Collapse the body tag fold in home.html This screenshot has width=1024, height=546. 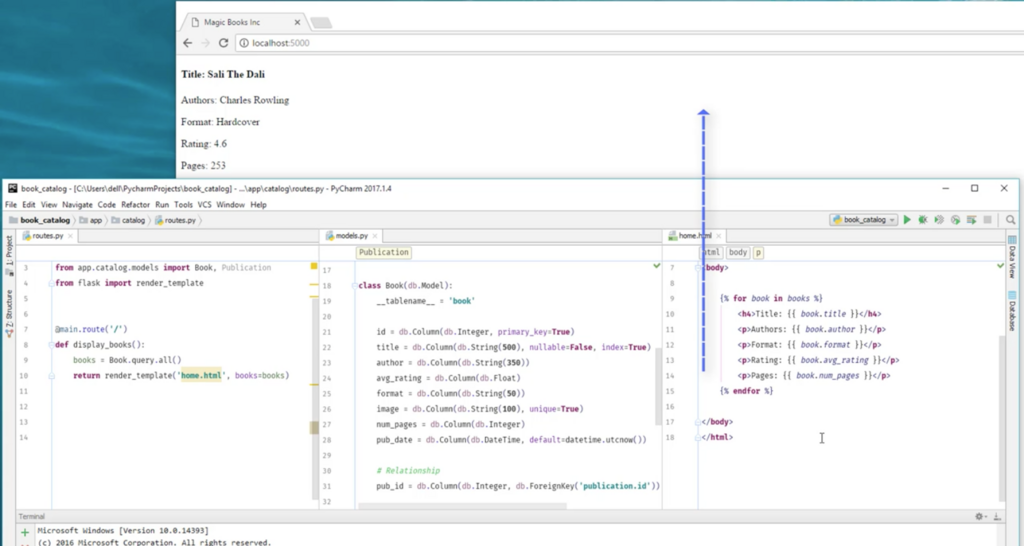[698, 268]
